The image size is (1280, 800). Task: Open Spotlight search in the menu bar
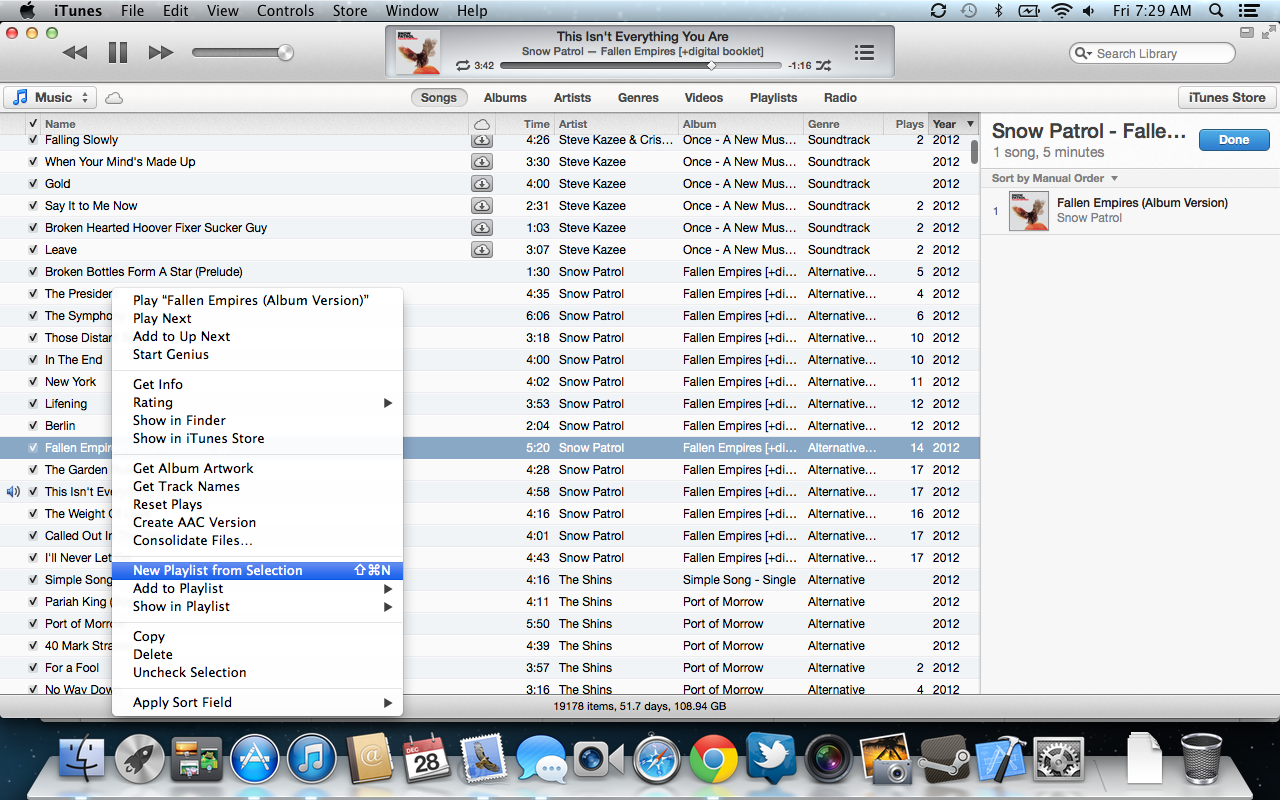click(x=1216, y=11)
